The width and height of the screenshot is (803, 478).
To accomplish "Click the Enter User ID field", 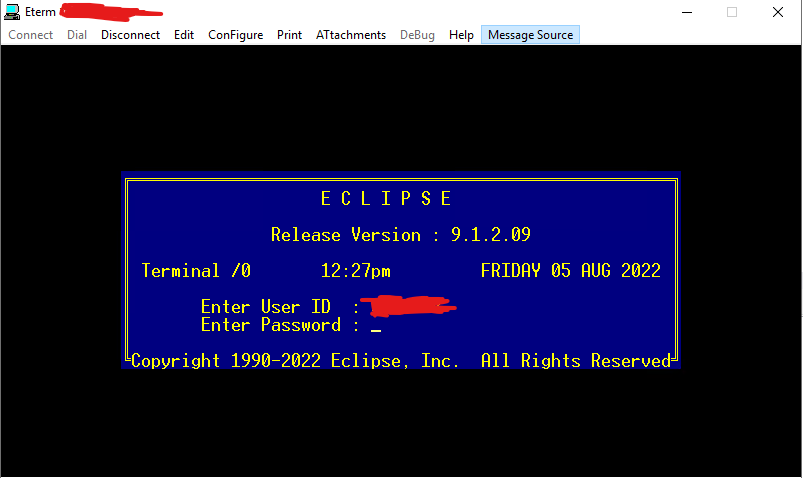I will 408,306.
